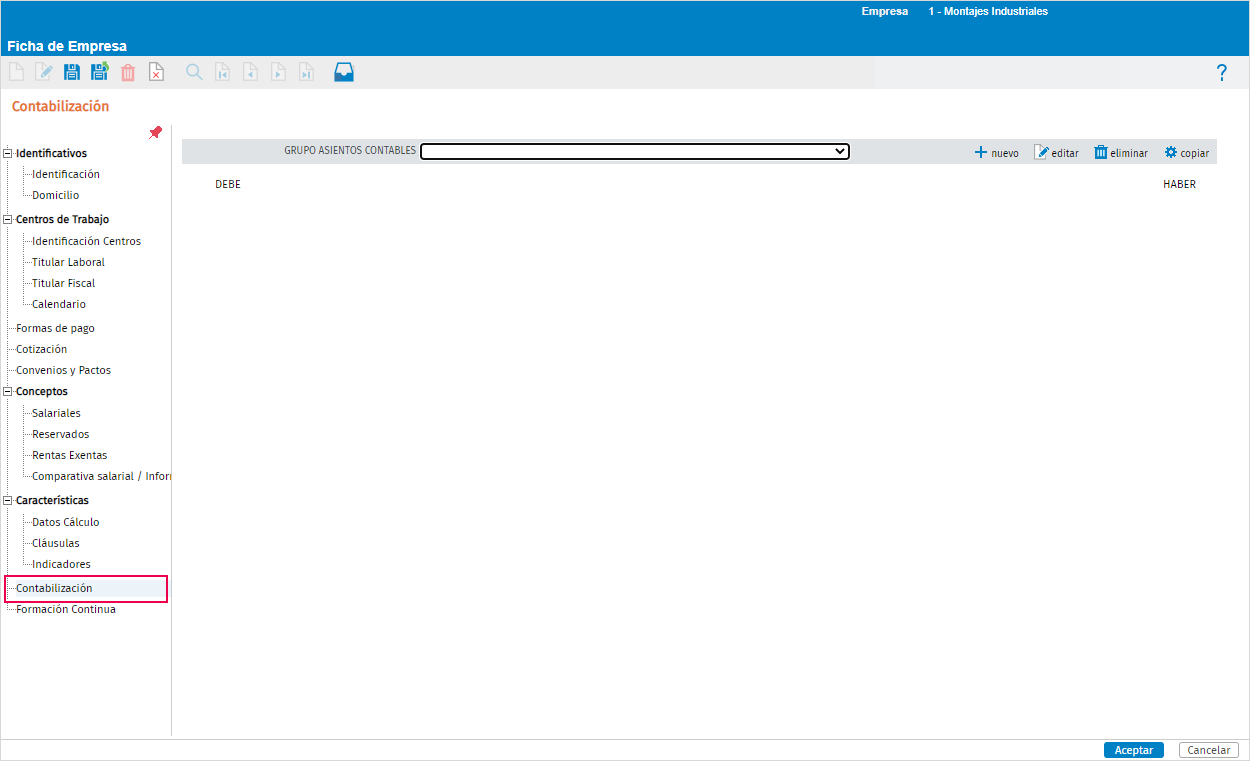Select Salariales under Conceptos

(x=57, y=413)
